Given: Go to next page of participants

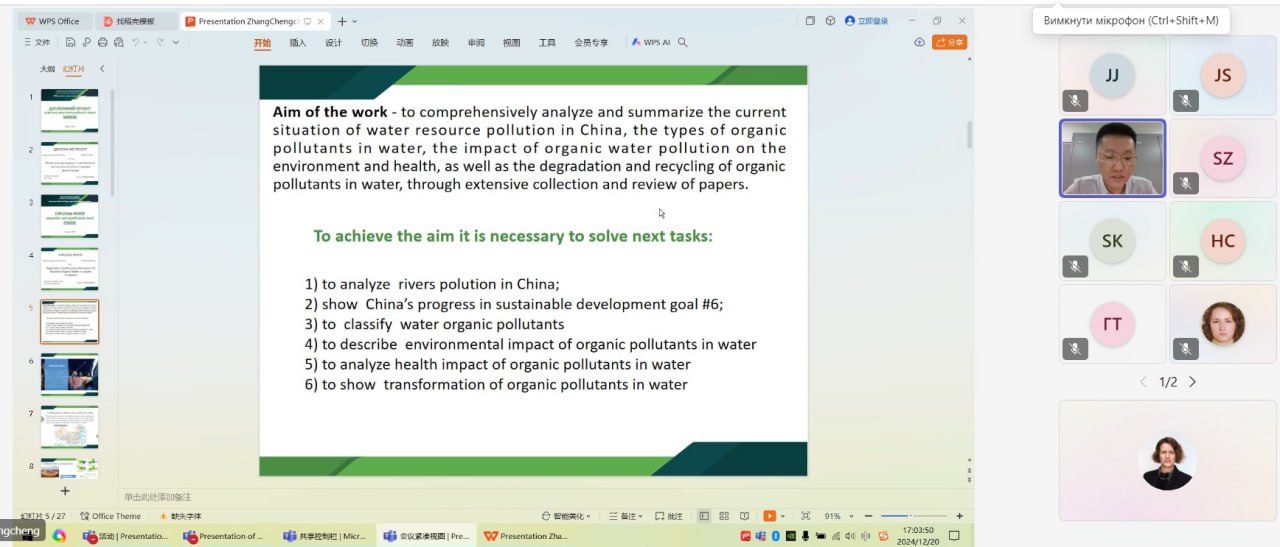Looking at the screenshot, I should click(1192, 382).
